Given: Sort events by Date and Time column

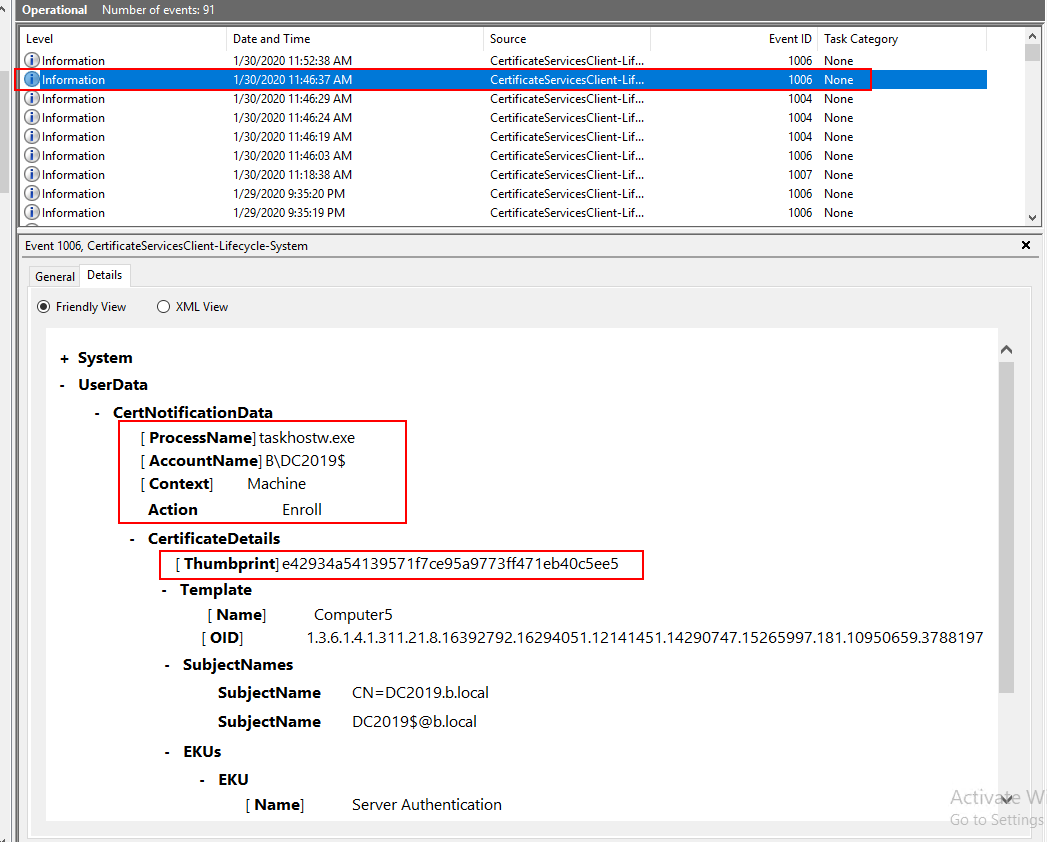Looking at the screenshot, I should click(271, 39).
